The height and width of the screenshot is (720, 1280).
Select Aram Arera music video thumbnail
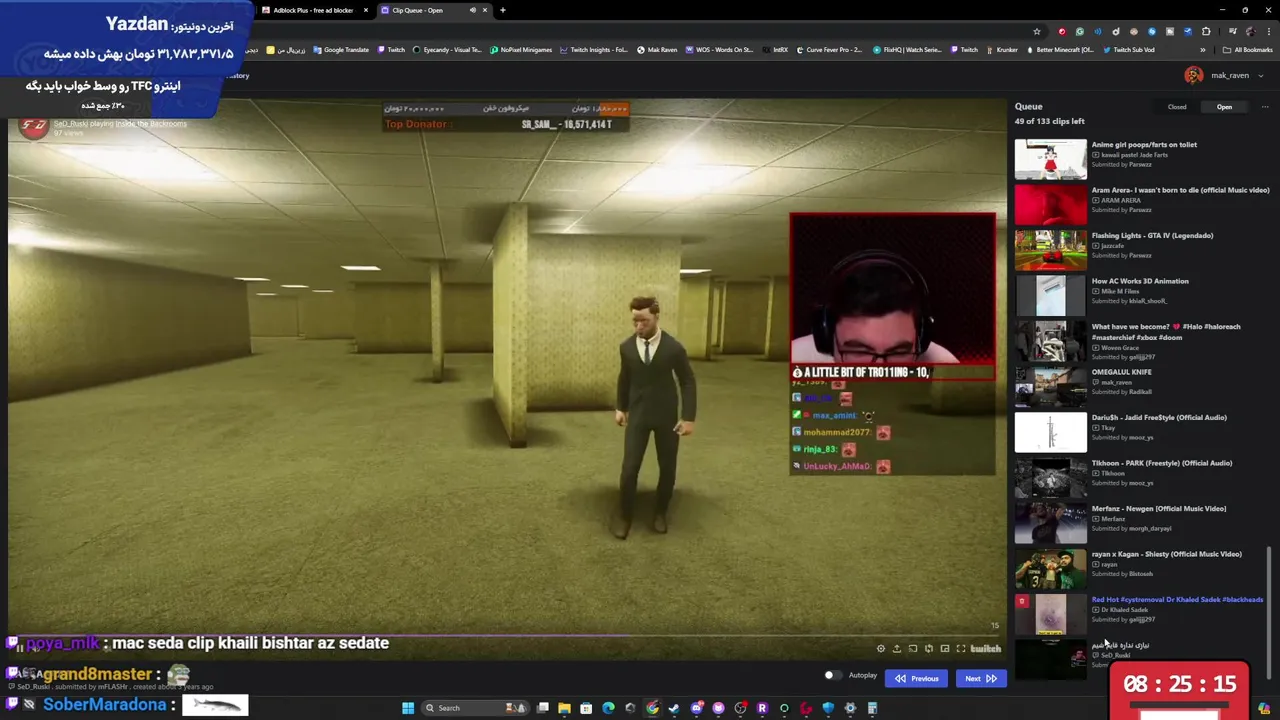[1050, 205]
